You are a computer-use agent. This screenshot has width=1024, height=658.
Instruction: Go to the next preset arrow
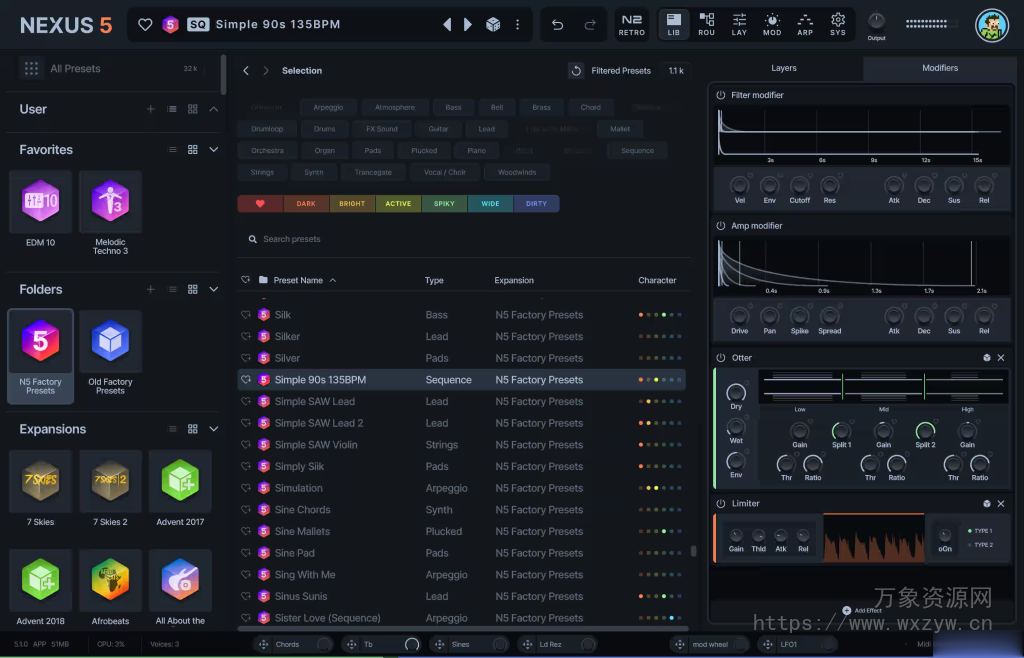[468, 25]
